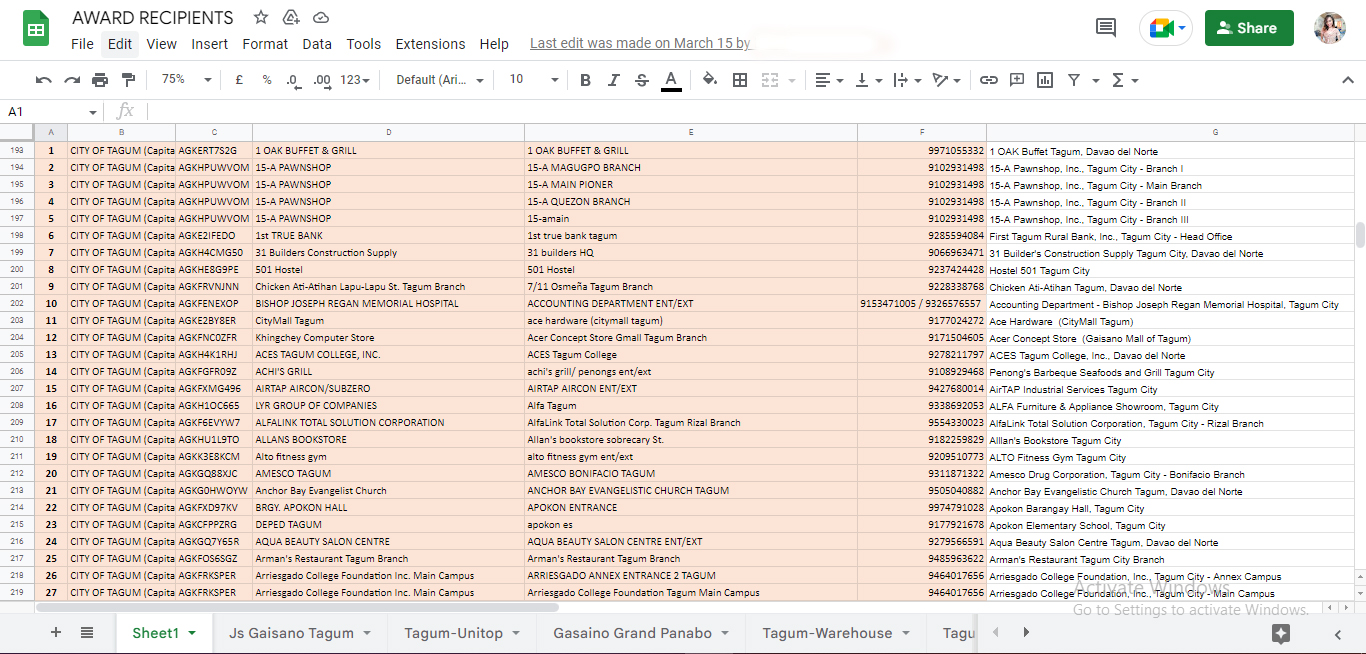Screen dimensions: 1366x654
Task: Click the Insert chart icon
Action: tap(1045, 80)
